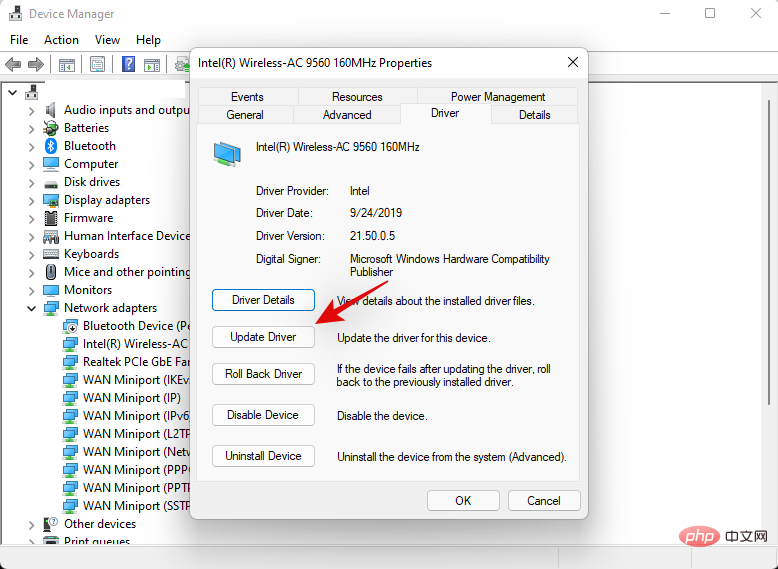Open the View menu
The height and width of the screenshot is (569, 778).
[107, 40]
